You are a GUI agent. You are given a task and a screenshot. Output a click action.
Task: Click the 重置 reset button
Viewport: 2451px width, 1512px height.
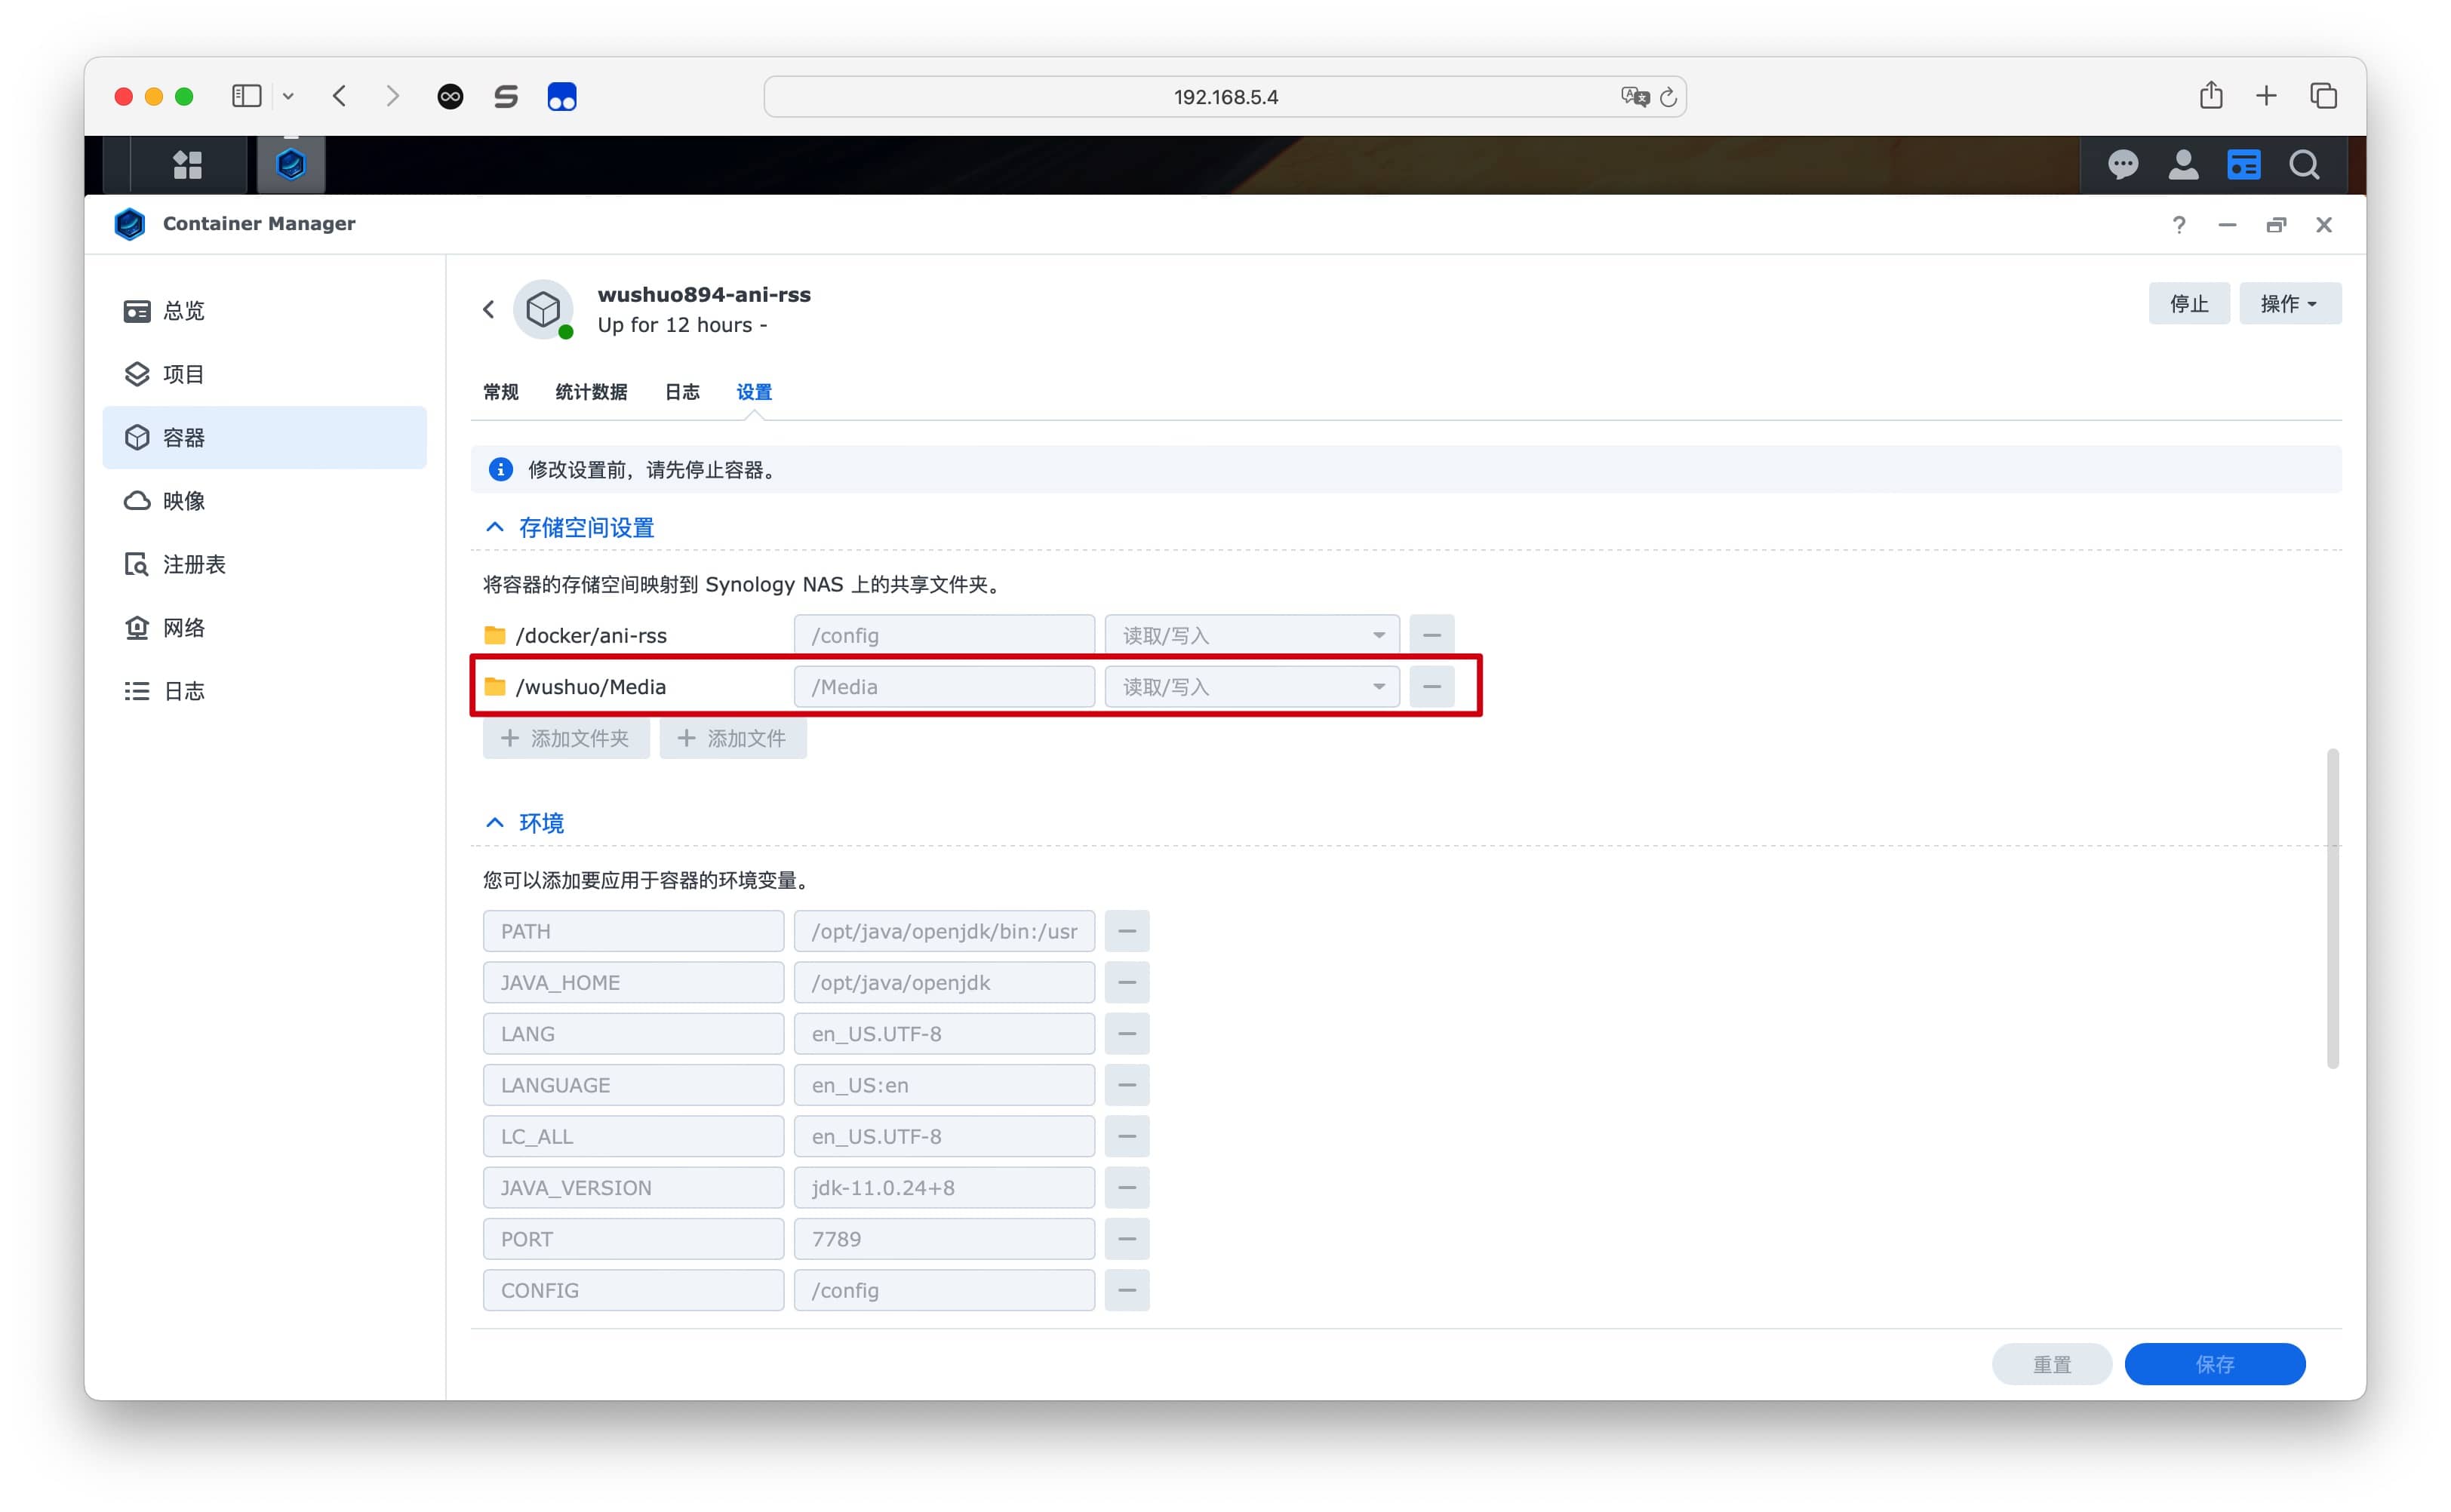pos(2051,1364)
